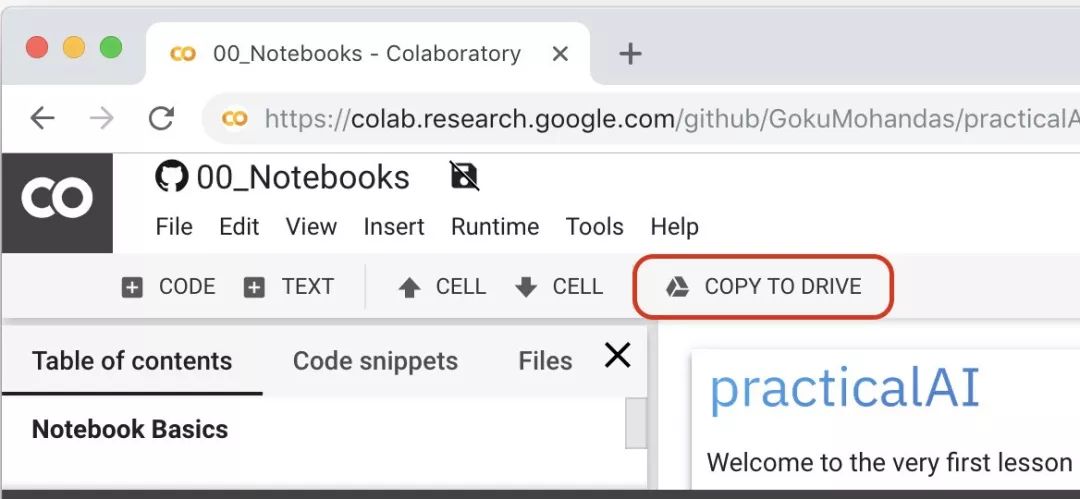
Task: Click the save-disabled floppy disk icon
Action: pyautogui.click(x=464, y=176)
